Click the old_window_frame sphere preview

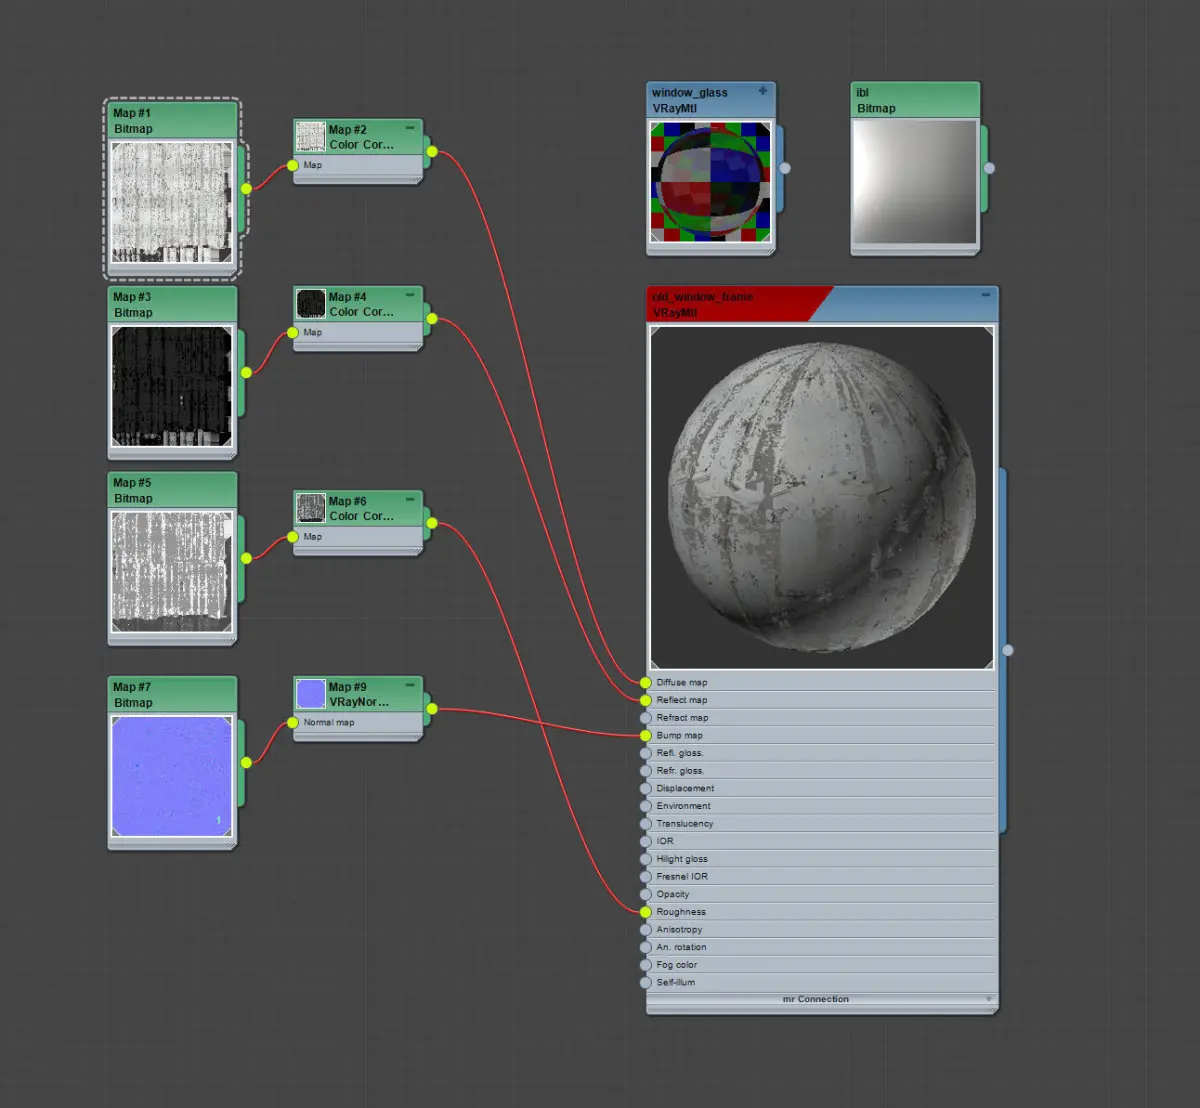pos(822,497)
